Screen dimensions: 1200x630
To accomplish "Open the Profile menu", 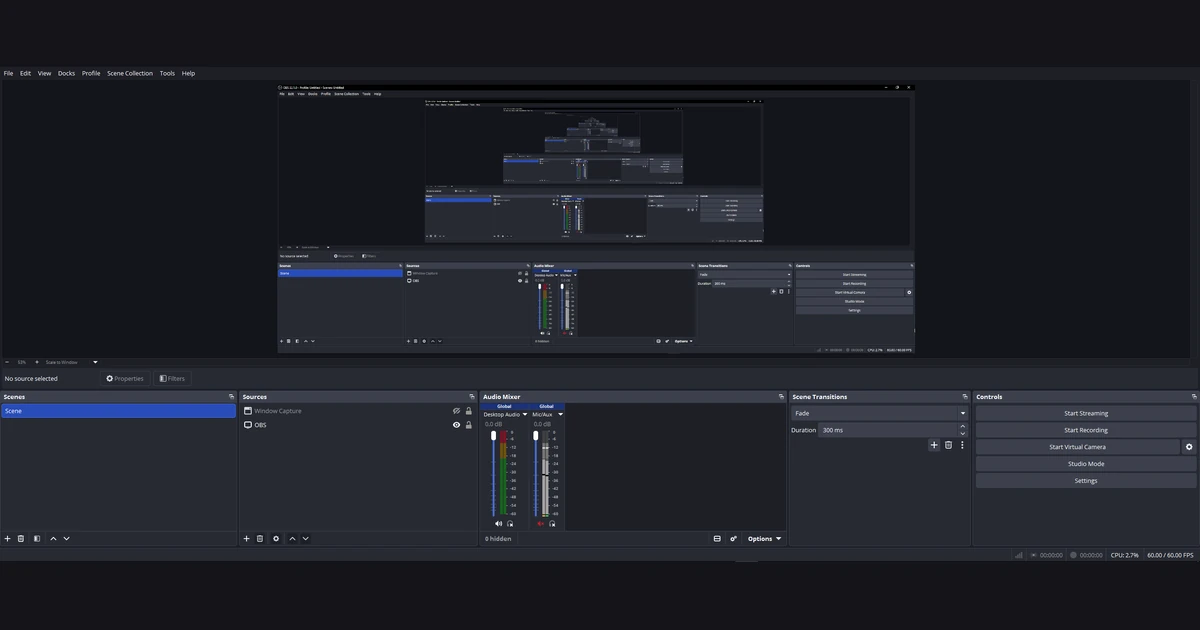I will point(91,73).
